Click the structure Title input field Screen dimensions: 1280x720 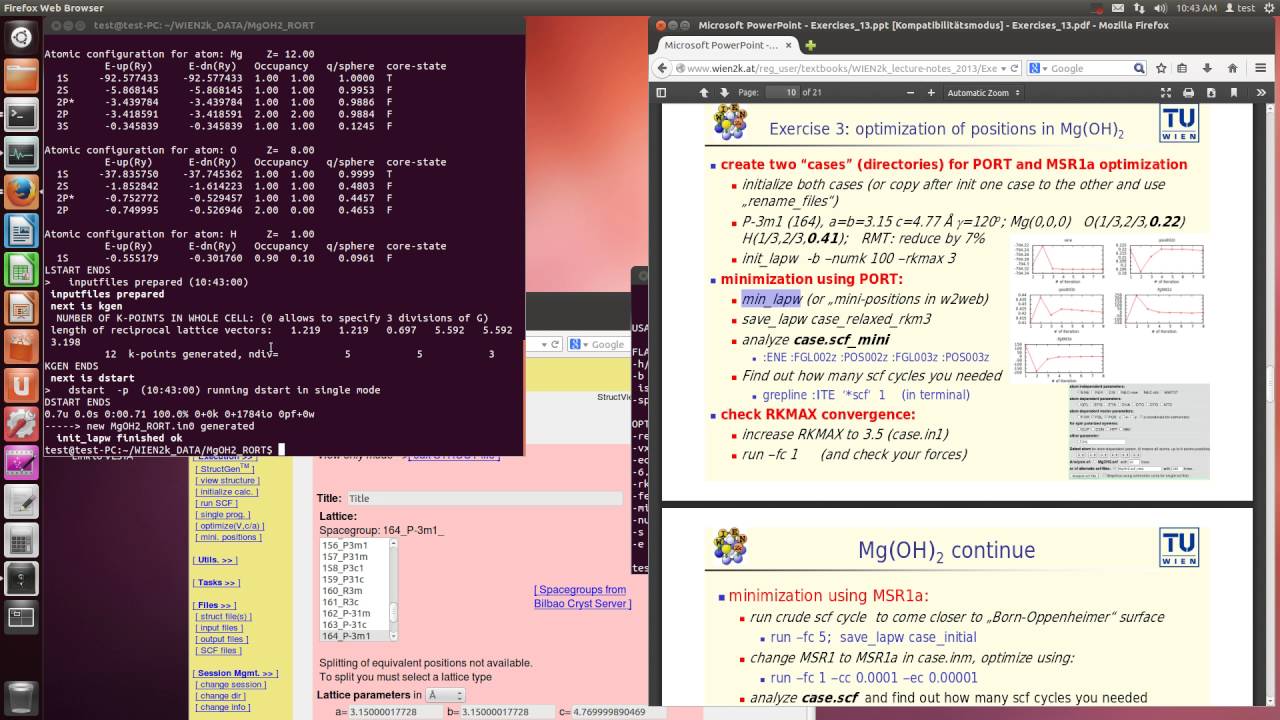[x=484, y=498]
